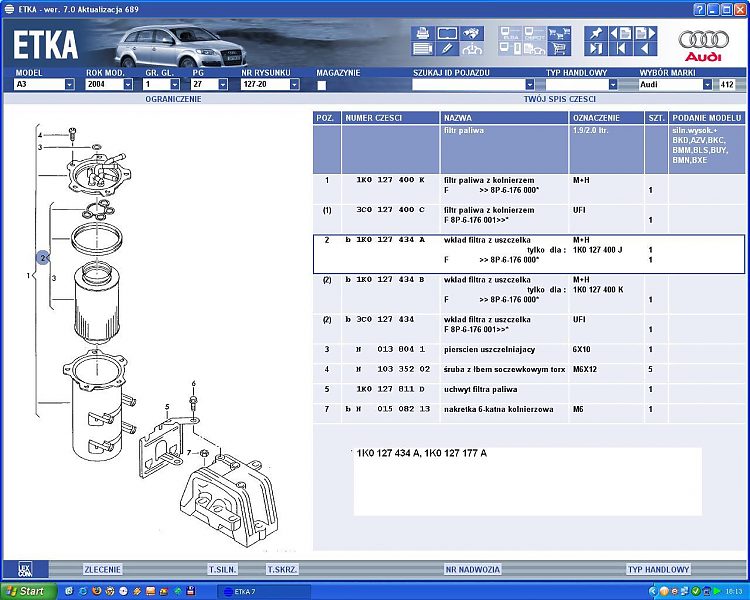
Task: Click the LexCom logo button
Action: tap(25, 569)
